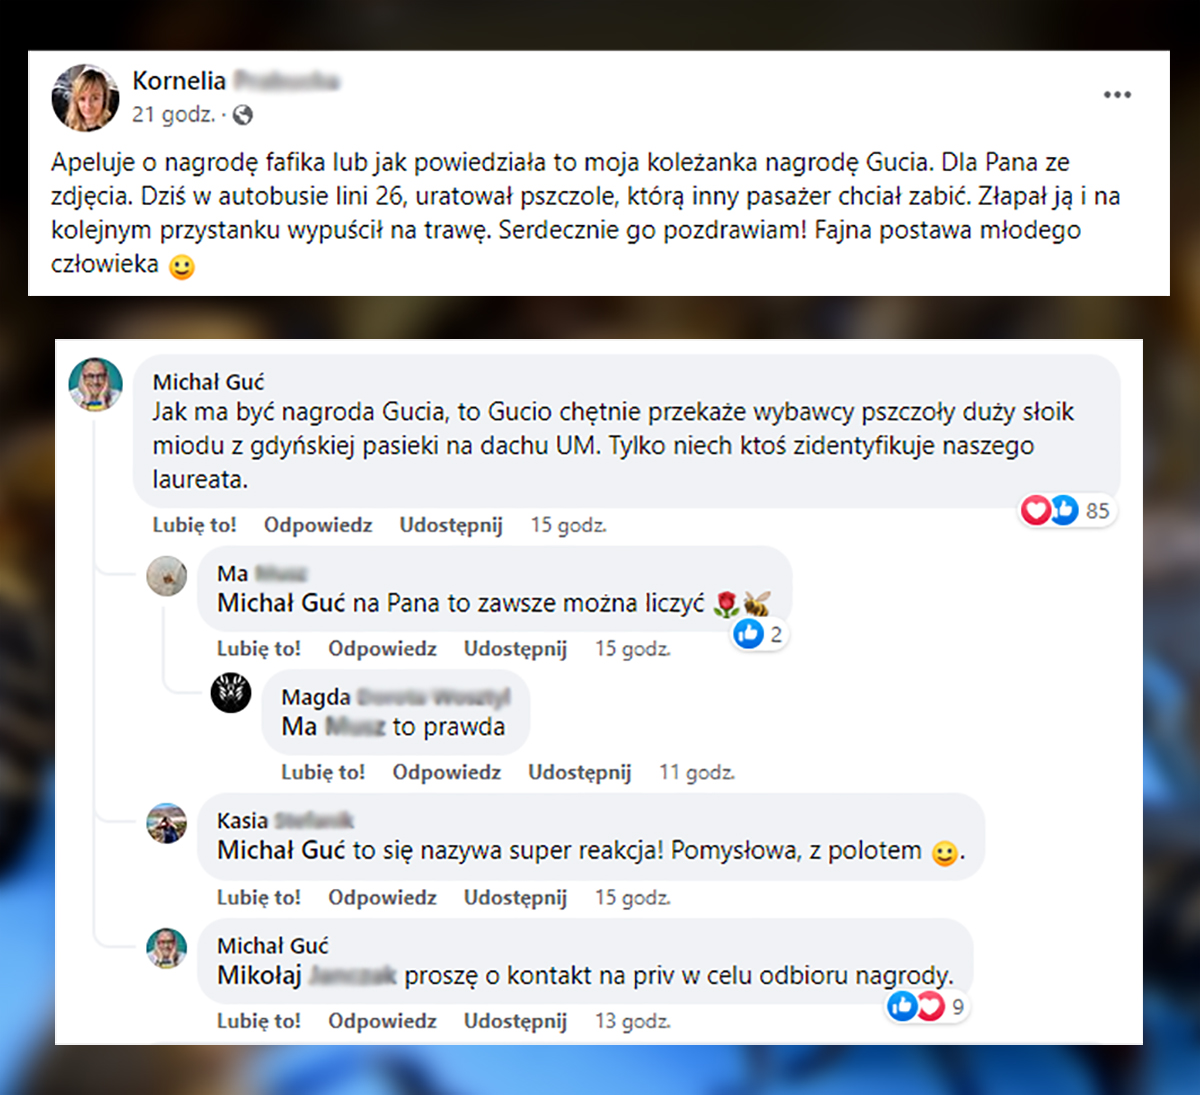Click the smiley emoji at the post's end
Image resolution: width=1200 pixels, height=1095 pixels.
coord(182,266)
